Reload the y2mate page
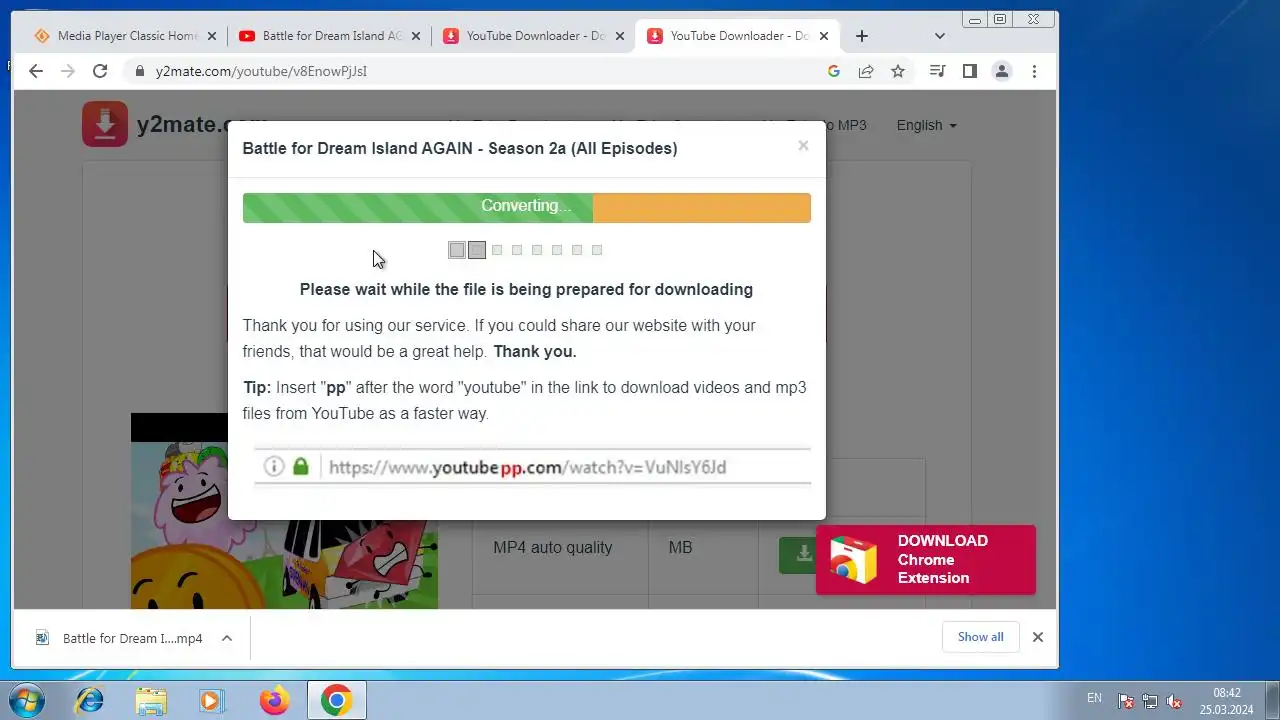The width and height of the screenshot is (1280, 720). tap(100, 71)
